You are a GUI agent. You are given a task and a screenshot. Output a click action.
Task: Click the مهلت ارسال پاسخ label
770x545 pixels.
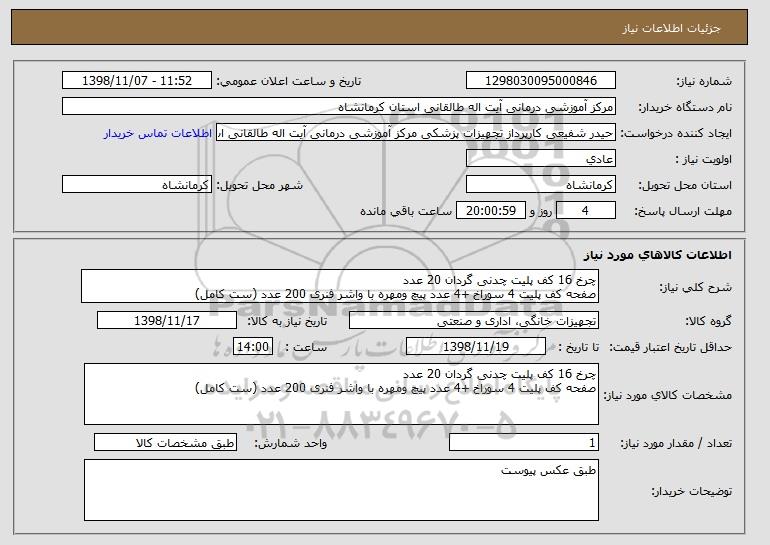(683, 212)
